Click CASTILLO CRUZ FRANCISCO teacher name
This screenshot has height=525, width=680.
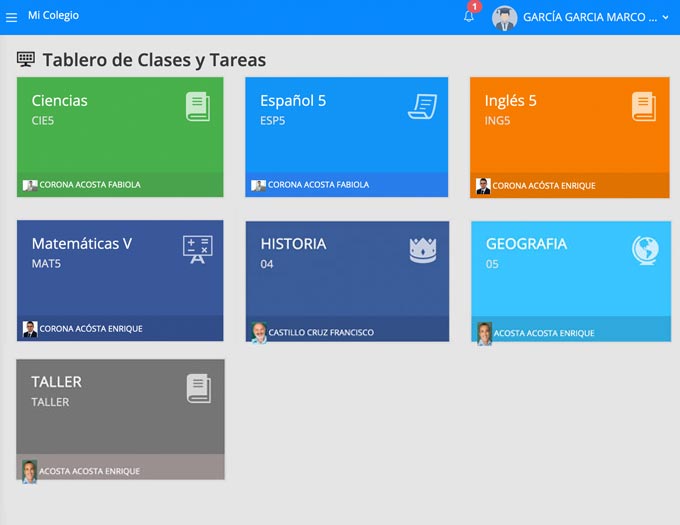click(x=321, y=333)
